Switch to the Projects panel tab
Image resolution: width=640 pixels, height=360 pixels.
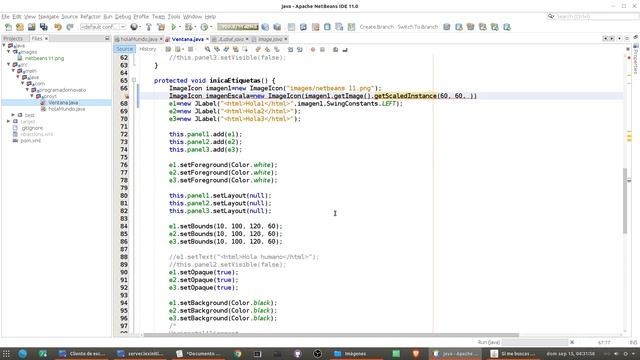coord(13,38)
